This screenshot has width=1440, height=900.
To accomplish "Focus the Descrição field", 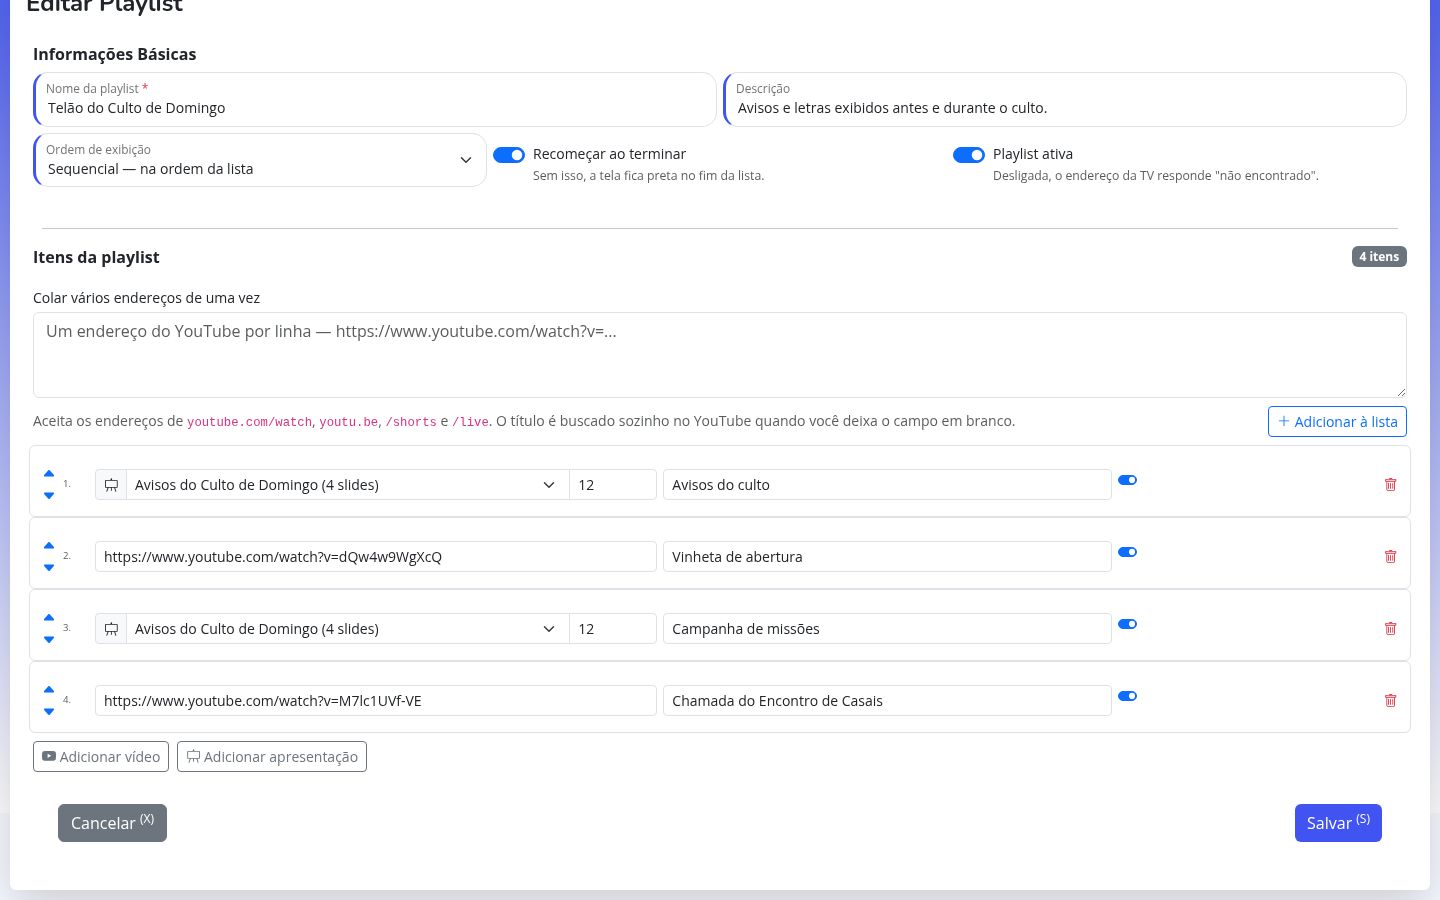I will tap(1065, 99).
